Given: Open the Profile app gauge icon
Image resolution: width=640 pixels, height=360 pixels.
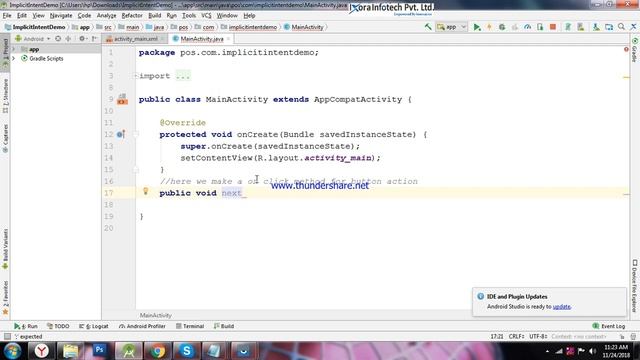Looking at the screenshot, I should click(527, 27).
